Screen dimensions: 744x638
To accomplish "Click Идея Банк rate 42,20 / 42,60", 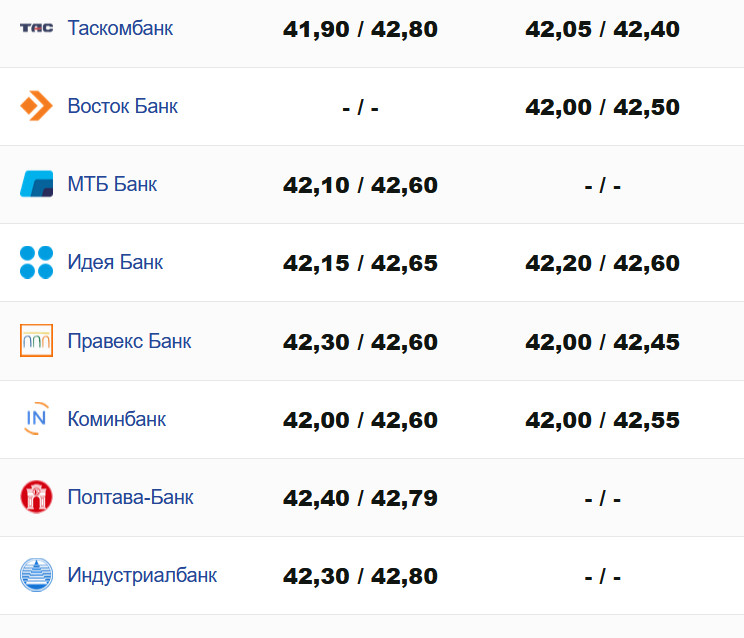I will pyautogui.click(x=602, y=263).
